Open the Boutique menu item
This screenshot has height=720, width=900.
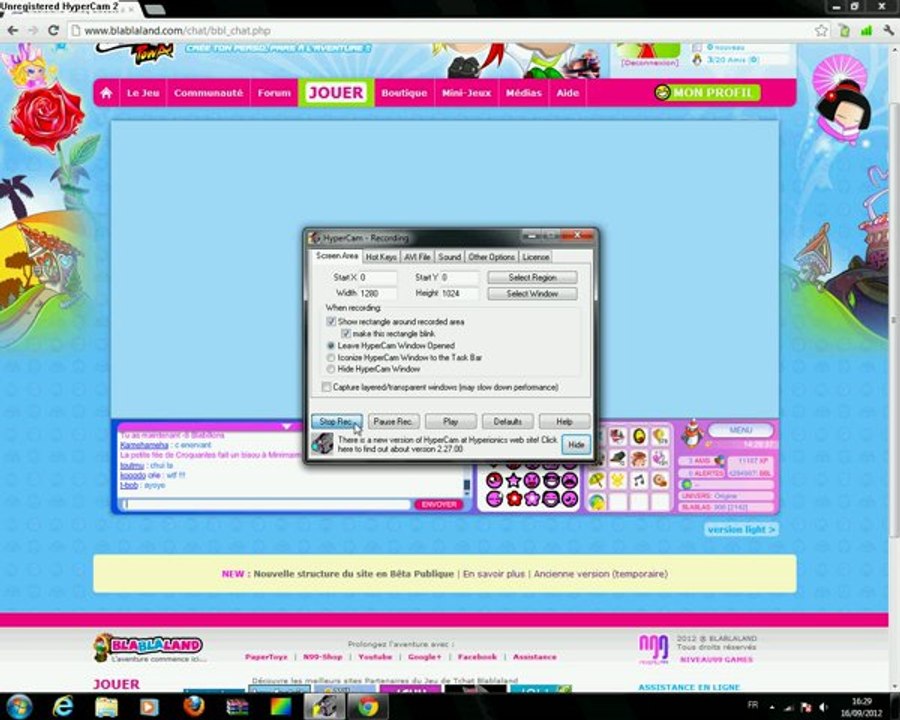pos(404,92)
